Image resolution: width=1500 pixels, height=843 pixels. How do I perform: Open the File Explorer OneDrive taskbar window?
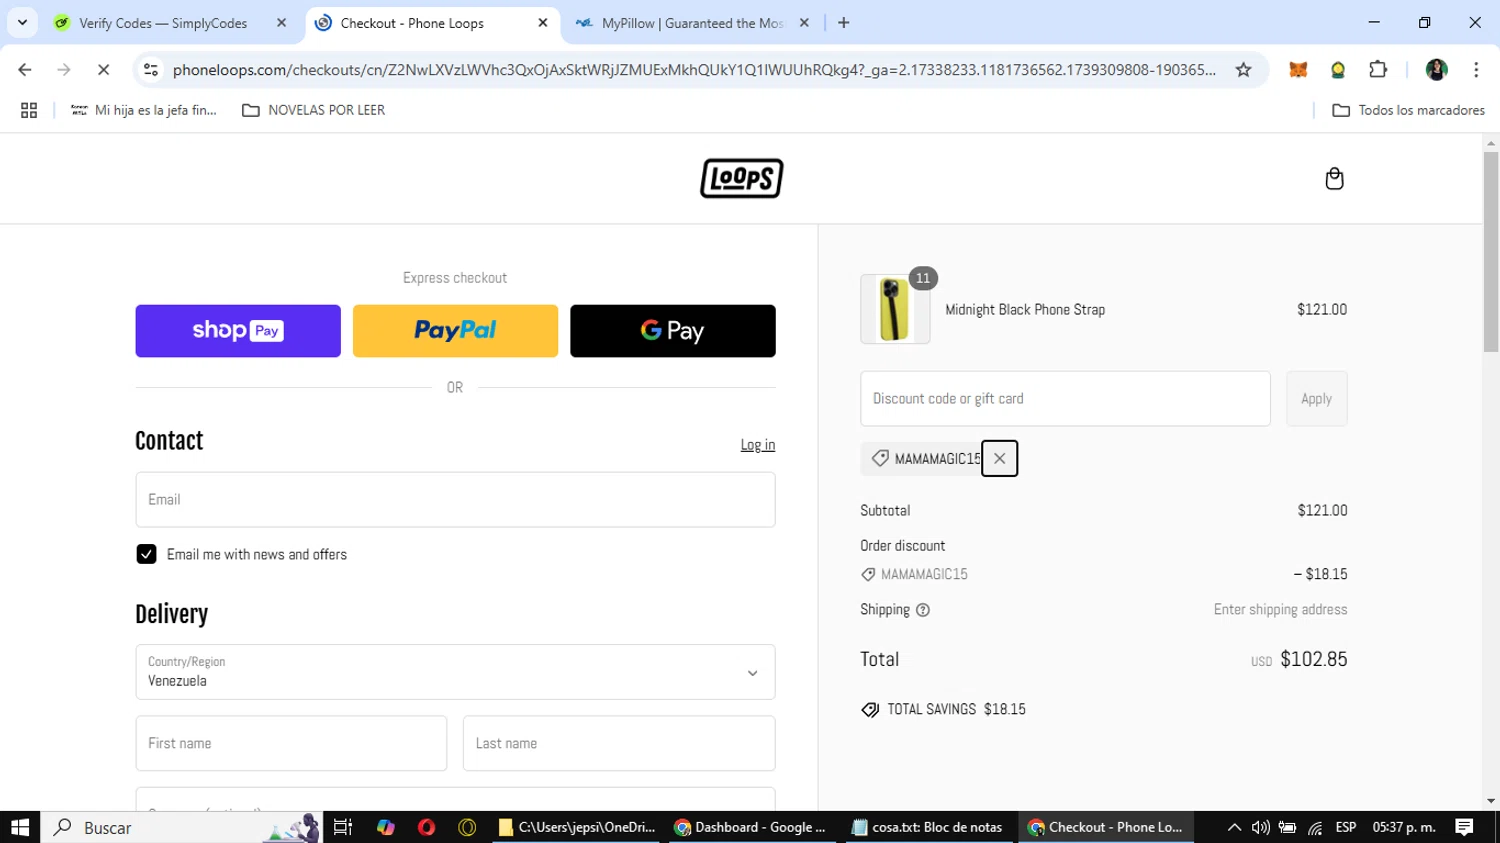click(x=577, y=827)
